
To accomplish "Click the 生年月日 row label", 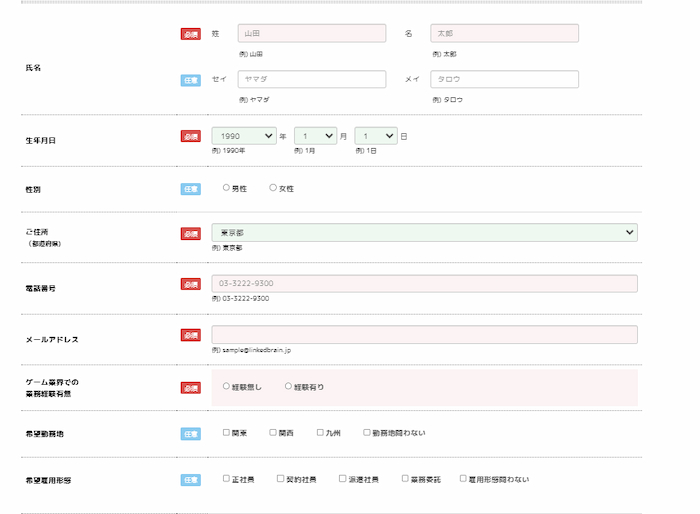I will pyautogui.click(x=41, y=141).
